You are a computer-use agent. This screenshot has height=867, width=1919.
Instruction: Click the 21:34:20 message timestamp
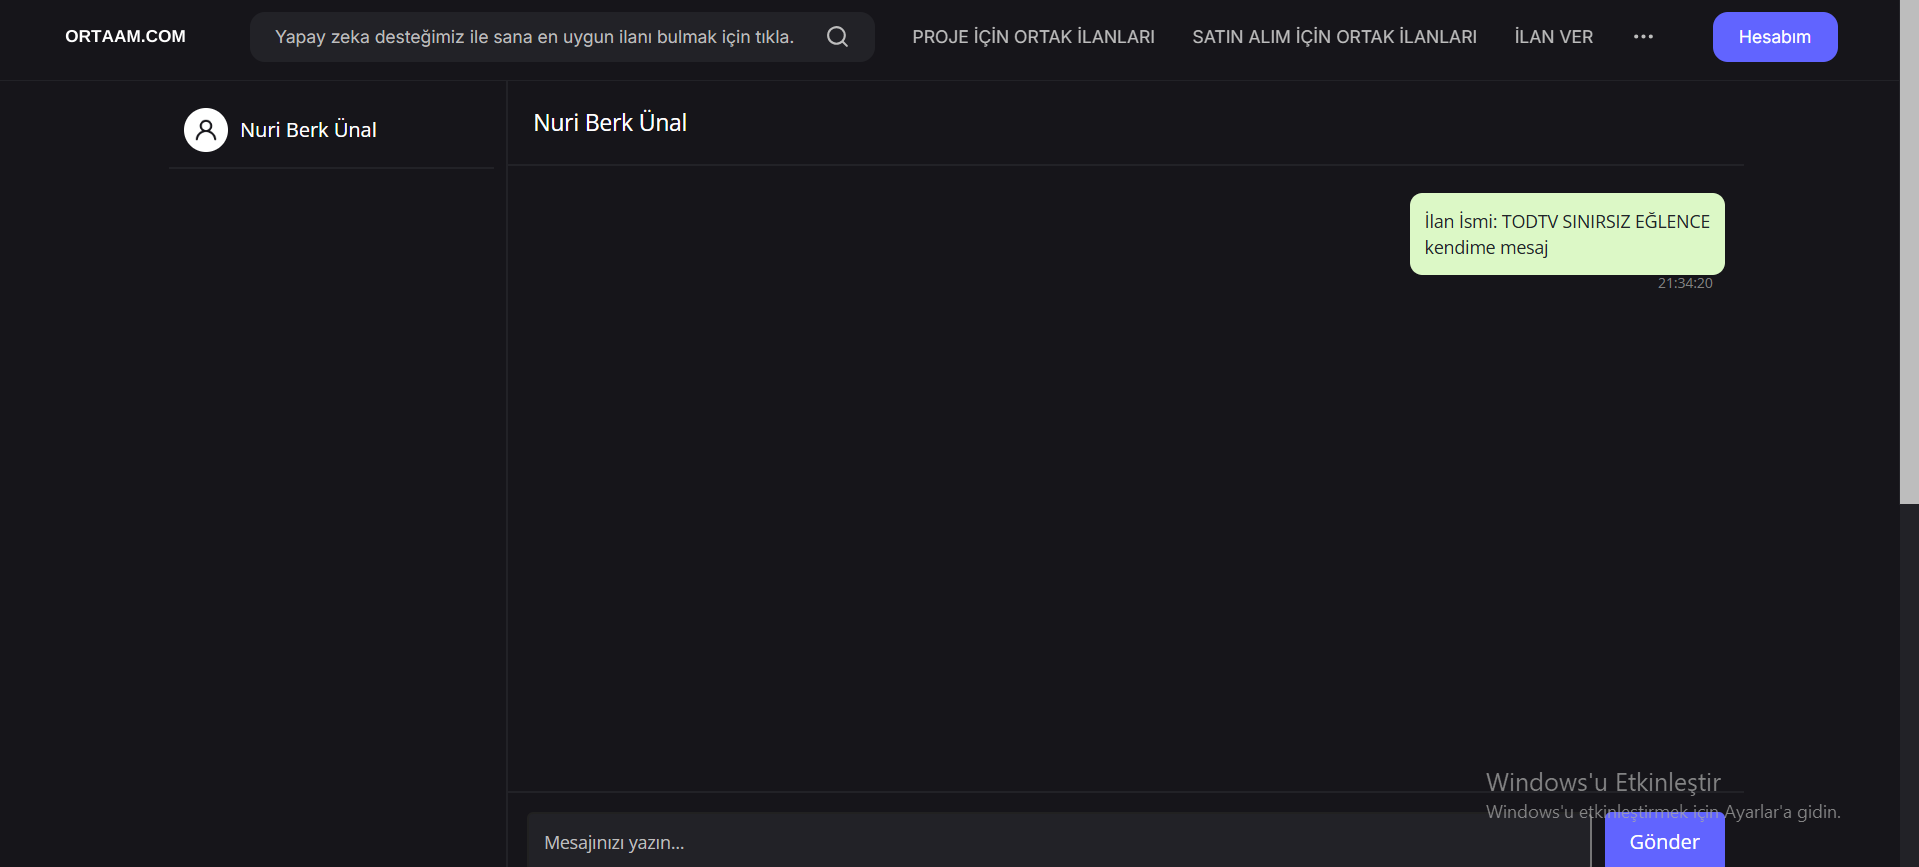[x=1684, y=284]
